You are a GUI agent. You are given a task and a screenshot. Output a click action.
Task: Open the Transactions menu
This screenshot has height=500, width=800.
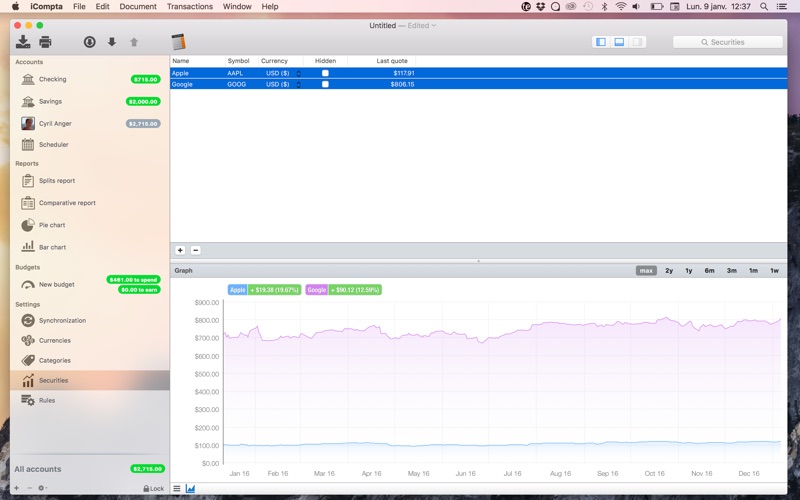[x=190, y=7]
